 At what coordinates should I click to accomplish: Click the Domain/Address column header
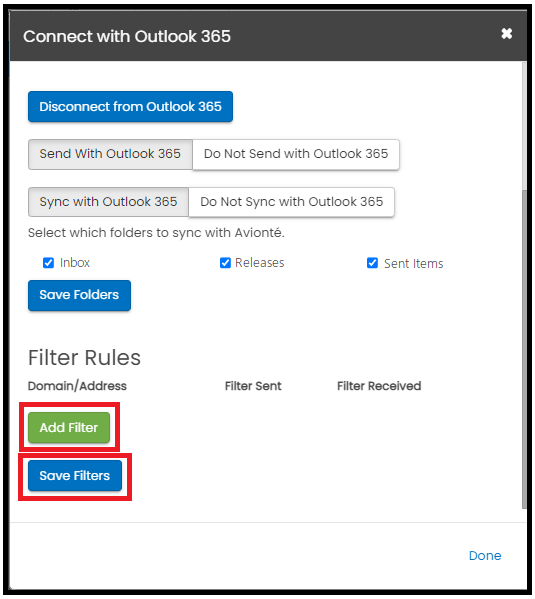tap(77, 386)
